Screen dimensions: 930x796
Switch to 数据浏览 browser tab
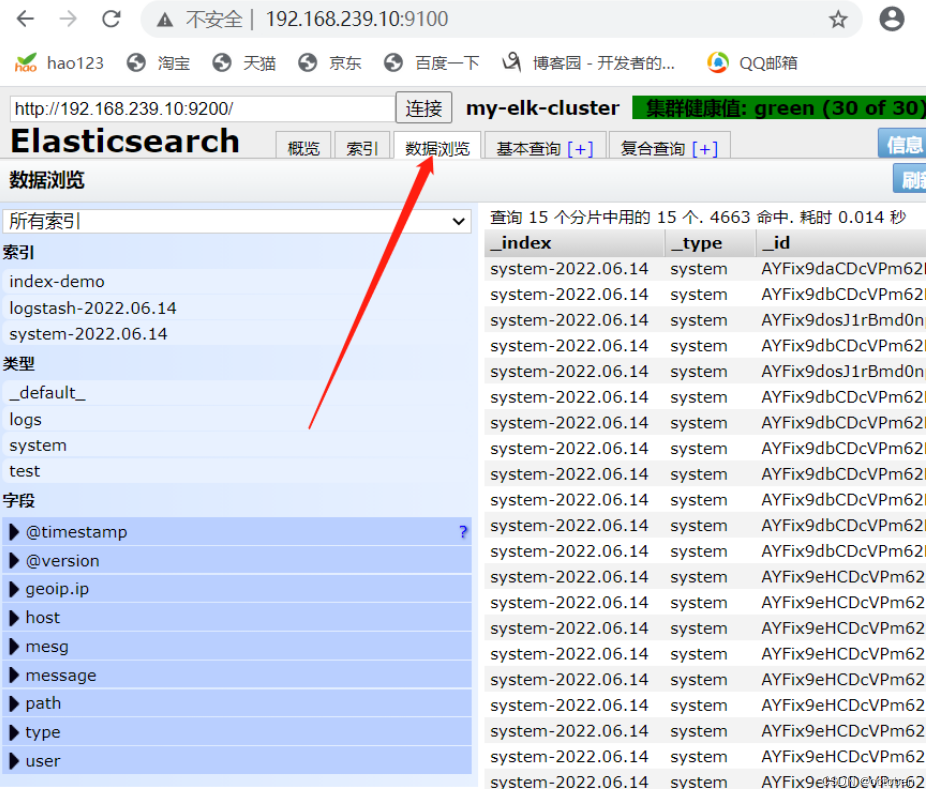(x=437, y=147)
